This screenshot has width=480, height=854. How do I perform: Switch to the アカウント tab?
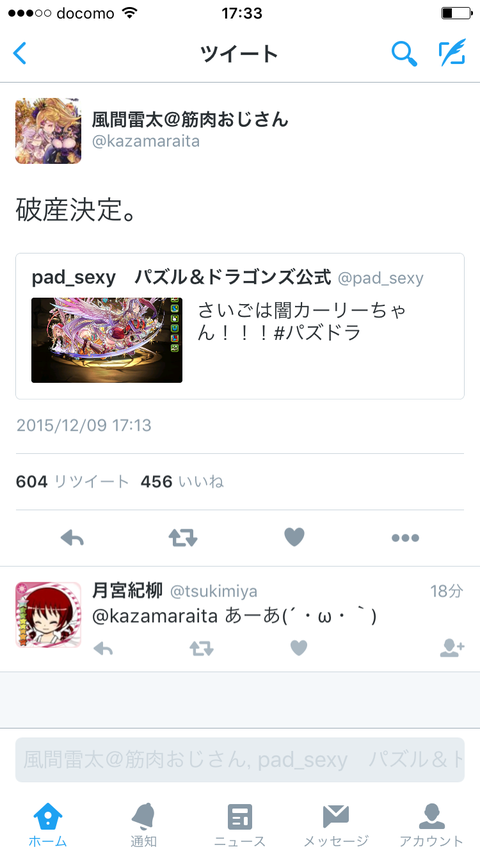432,825
